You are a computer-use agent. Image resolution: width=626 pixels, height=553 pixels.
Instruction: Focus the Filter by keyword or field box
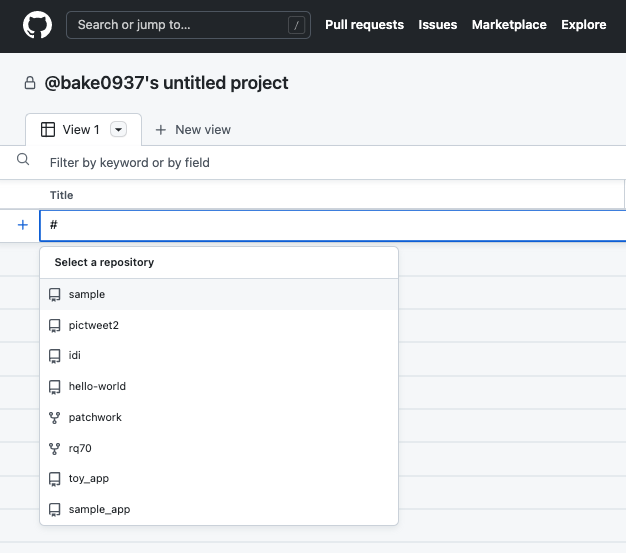(x=335, y=163)
